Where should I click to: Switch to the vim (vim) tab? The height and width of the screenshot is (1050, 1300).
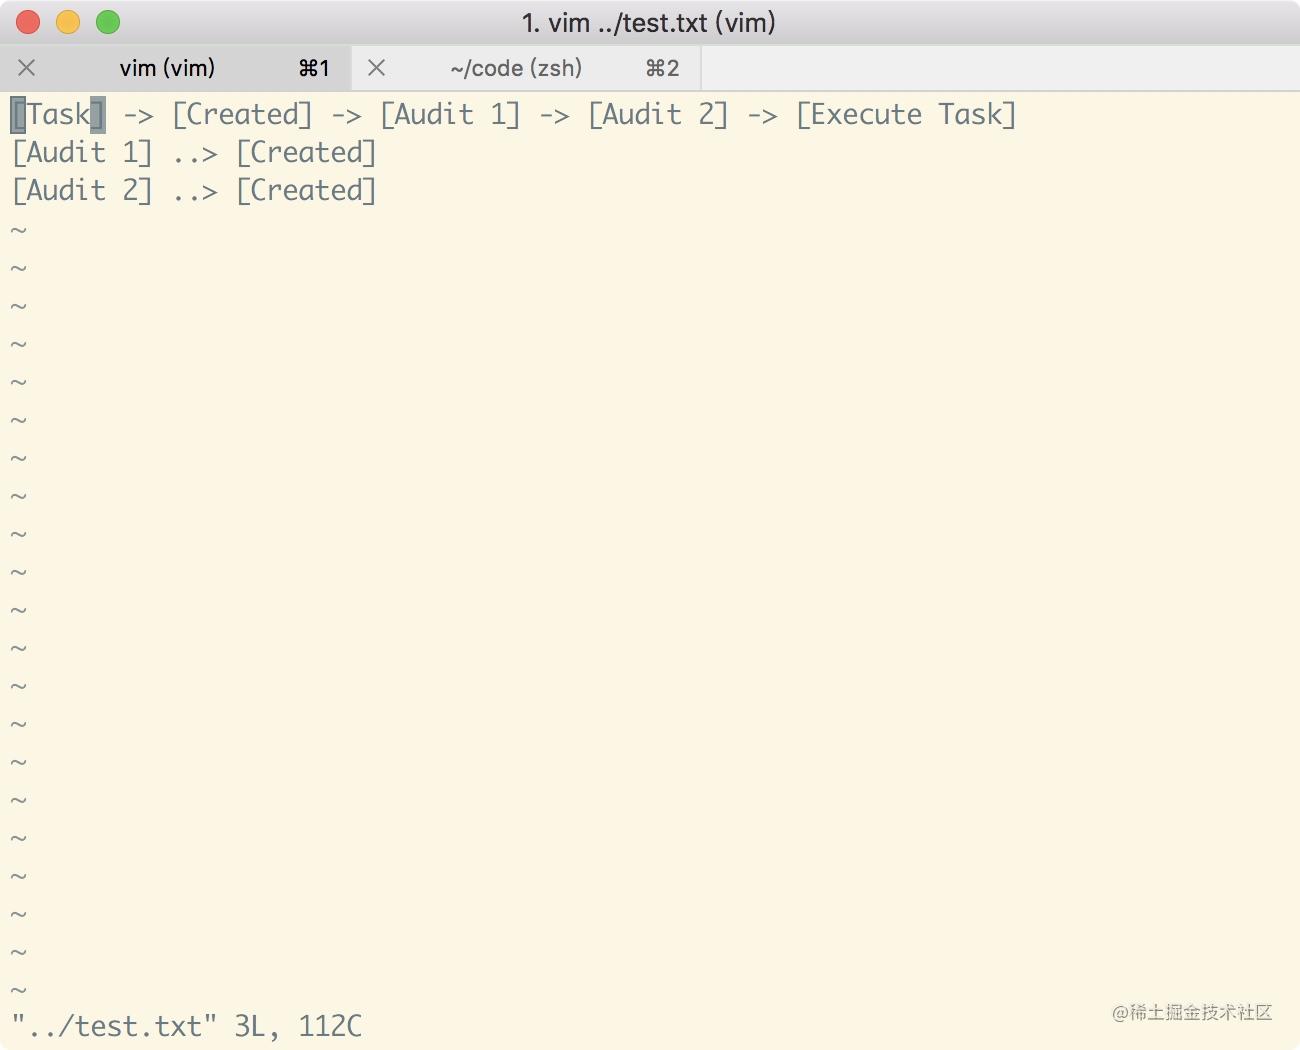[x=176, y=68]
